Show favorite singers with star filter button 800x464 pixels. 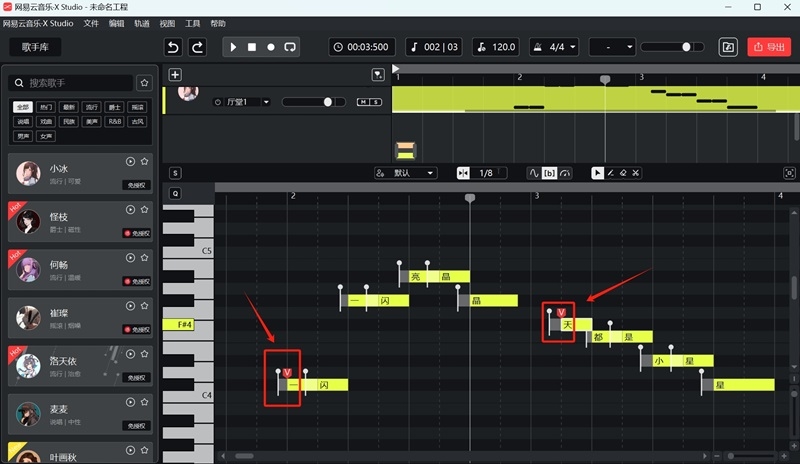pos(144,83)
